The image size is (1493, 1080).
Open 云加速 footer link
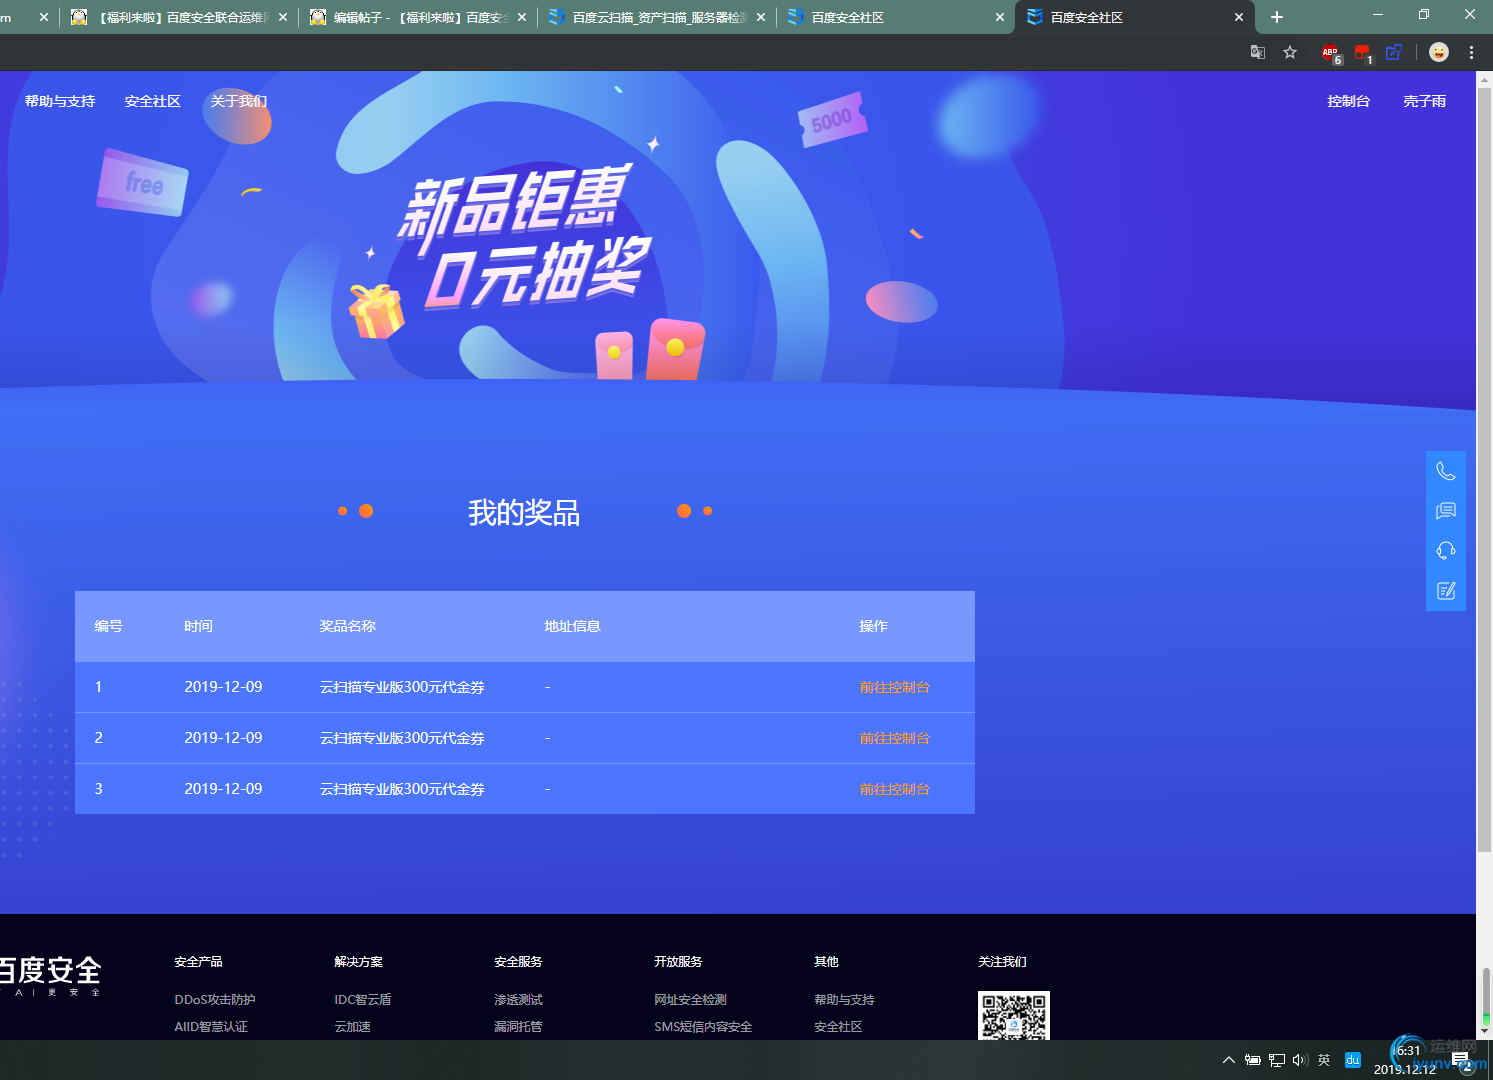click(x=353, y=1026)
